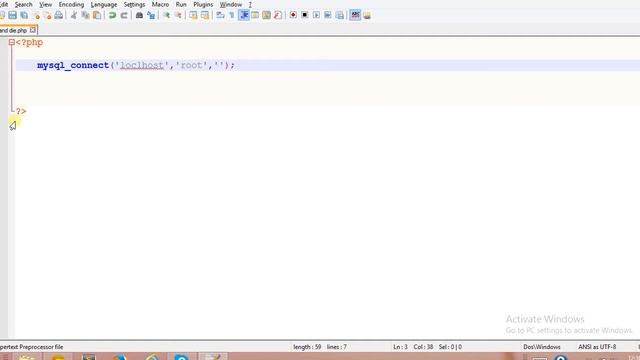Image resolution: width=640 pixels, height=360 pixels.
Task: Stop macro recording with black square
Action: tap(304, 15)
